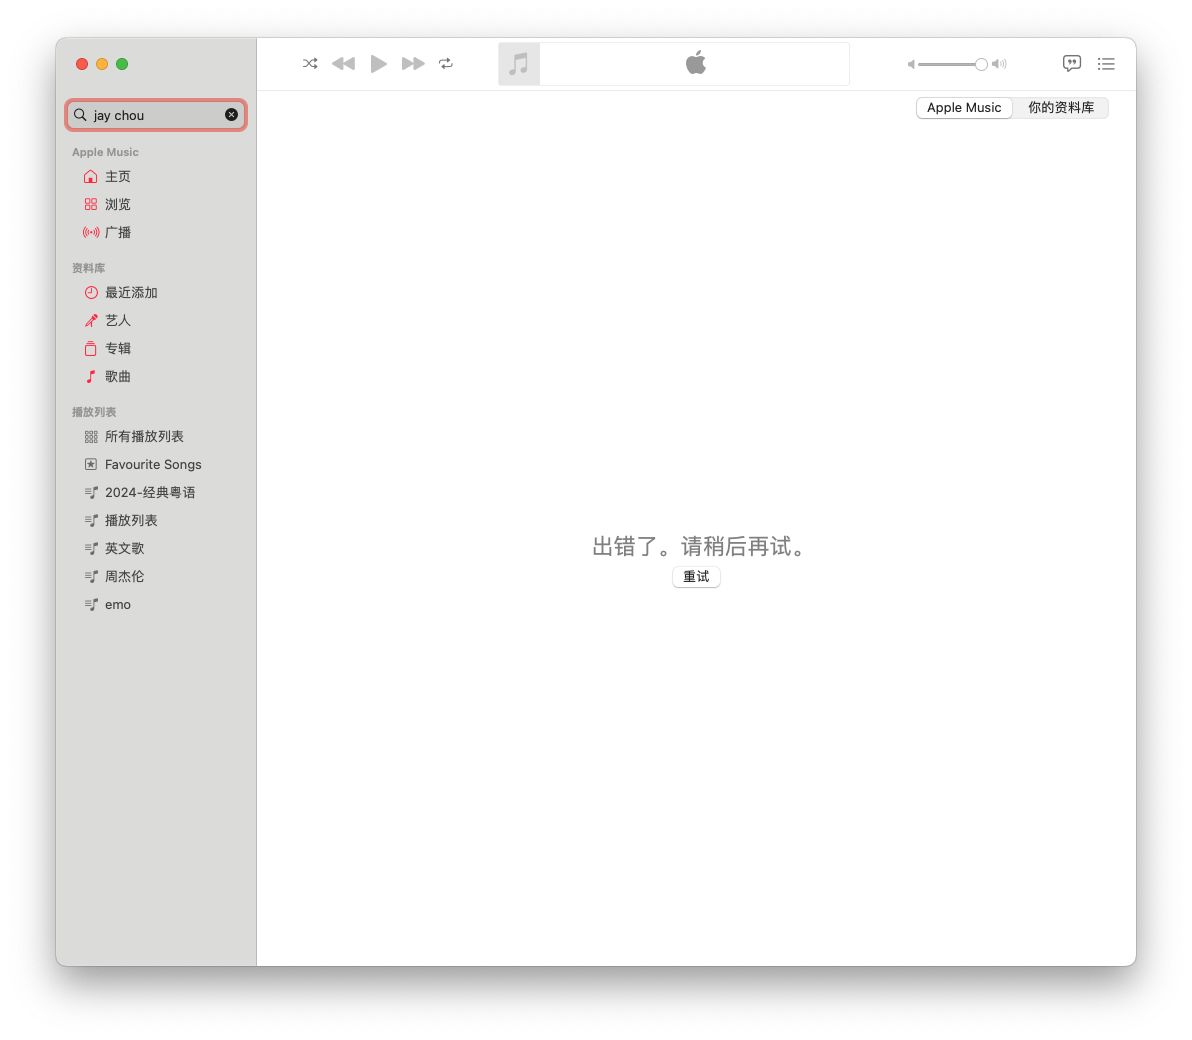Viewport: 1192px width, 1040px height.
Task: Open 广播 radio section
Action: click(118, 233)
